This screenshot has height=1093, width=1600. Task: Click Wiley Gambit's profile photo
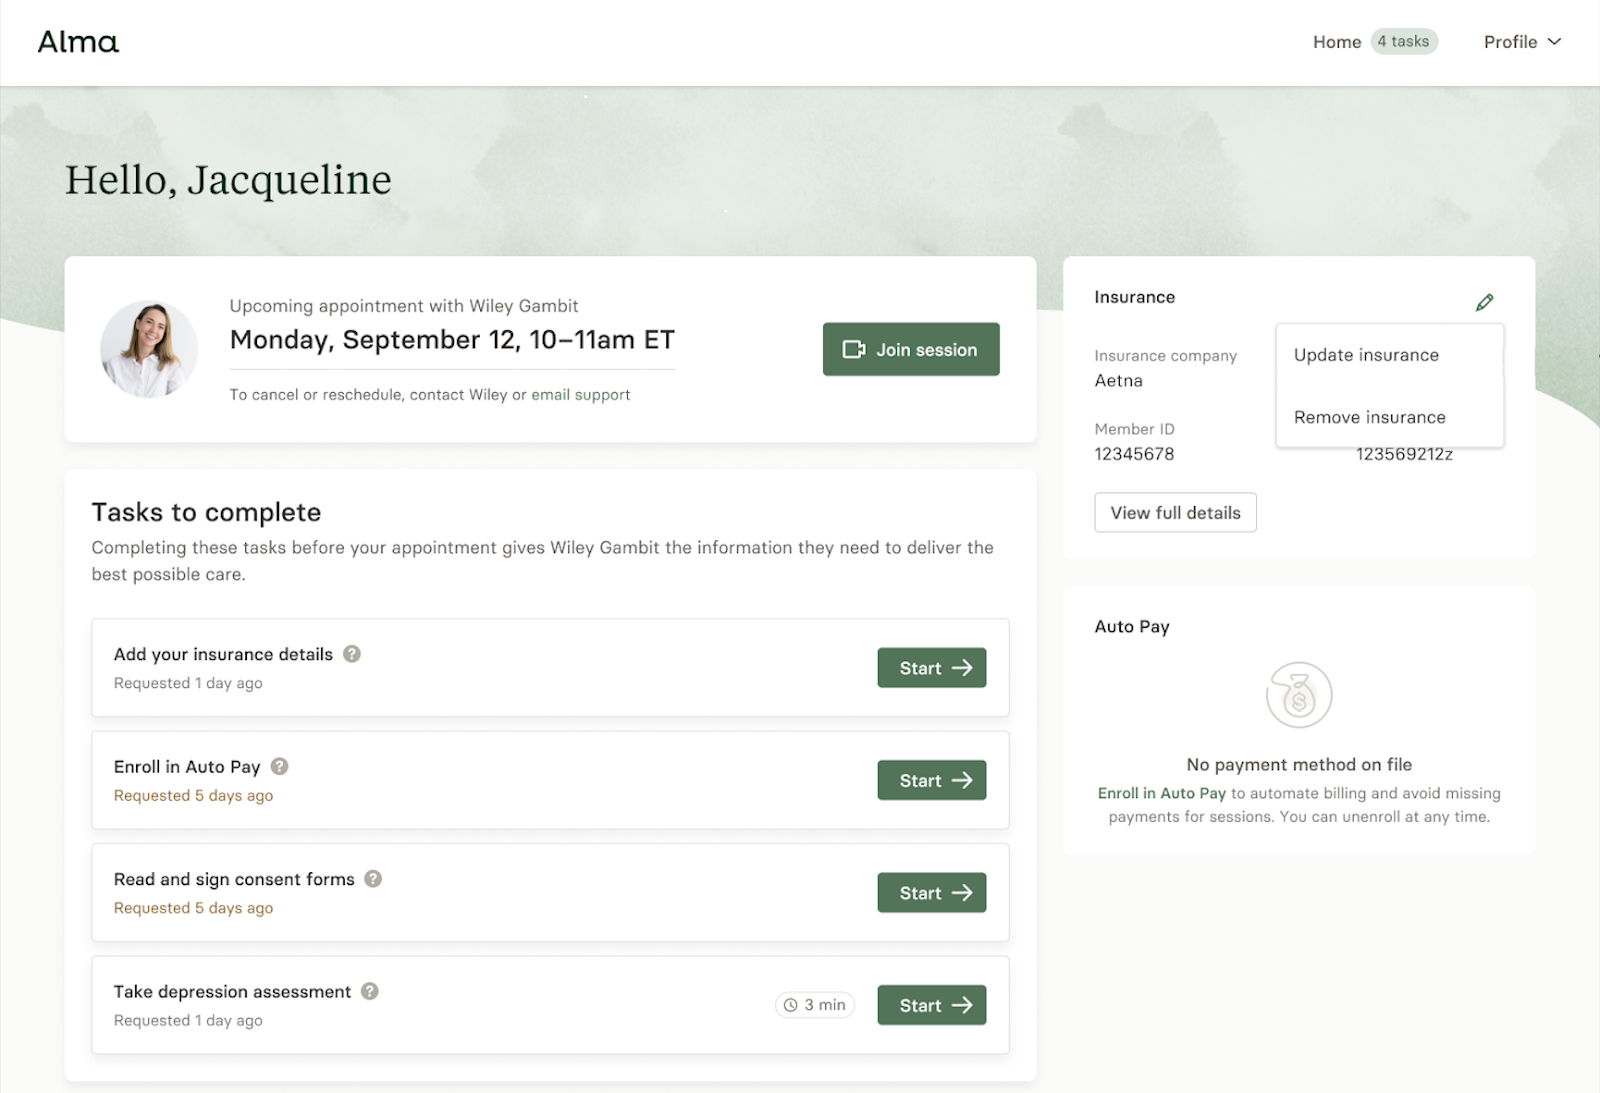pyautogui.click(x=148, y=349)
